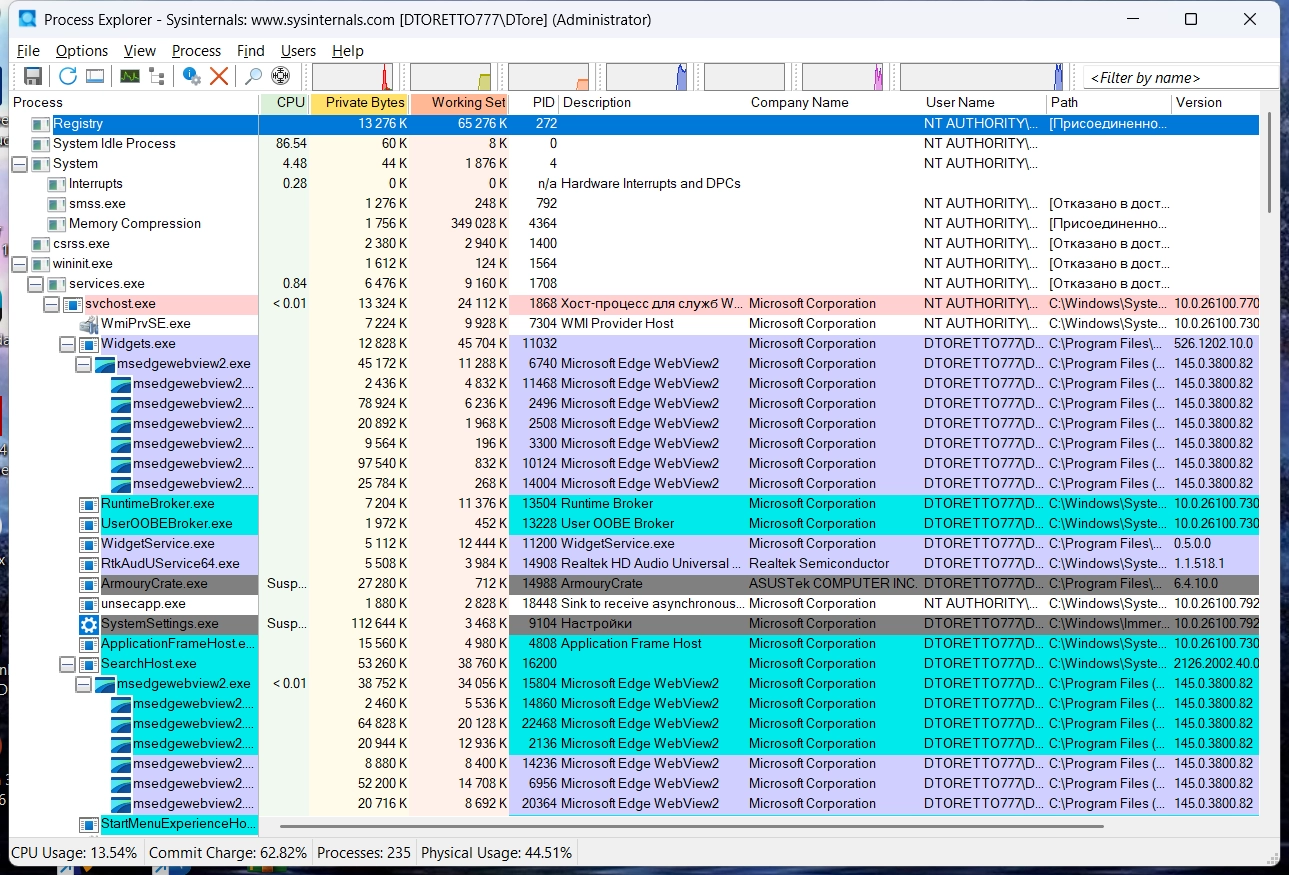Click the CPU usage history mini graph
The width and height of the screenshot is (1289, 875).
[x=354, y=77]
